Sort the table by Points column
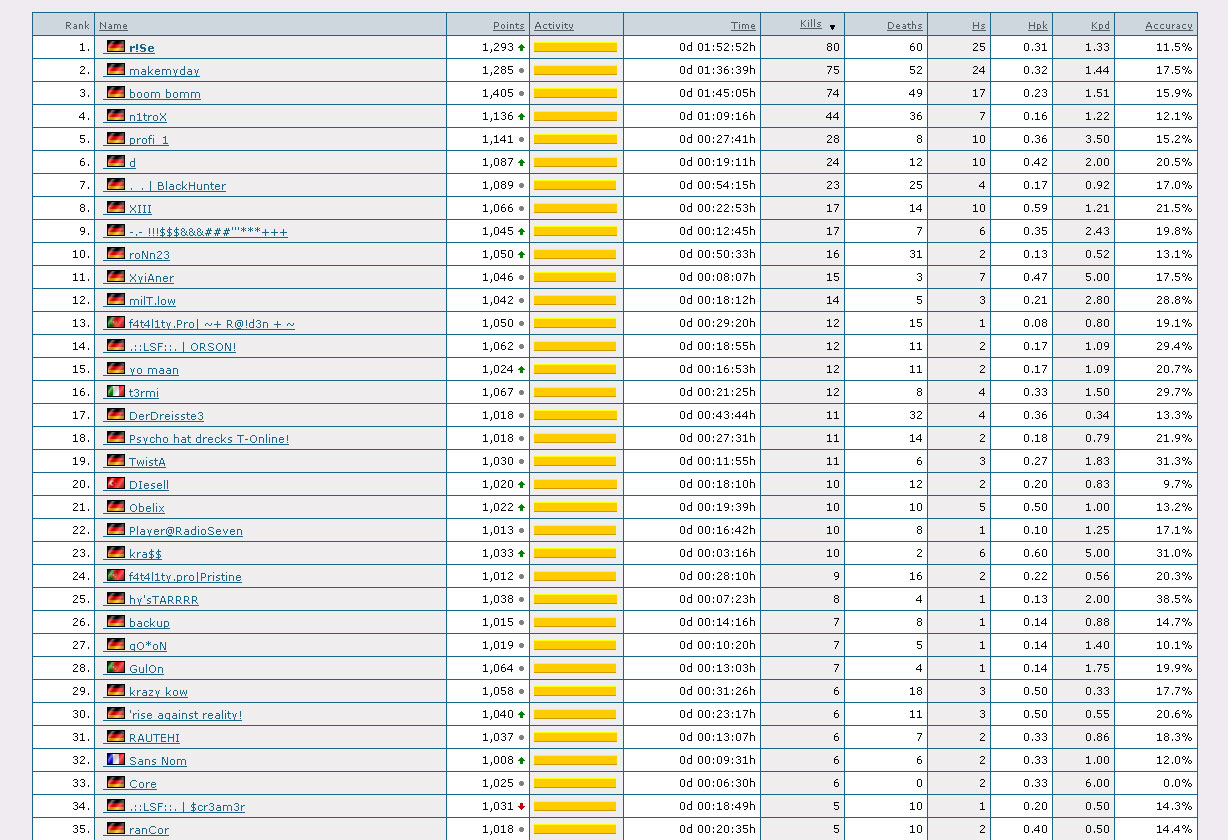 (x=508, y=25)
